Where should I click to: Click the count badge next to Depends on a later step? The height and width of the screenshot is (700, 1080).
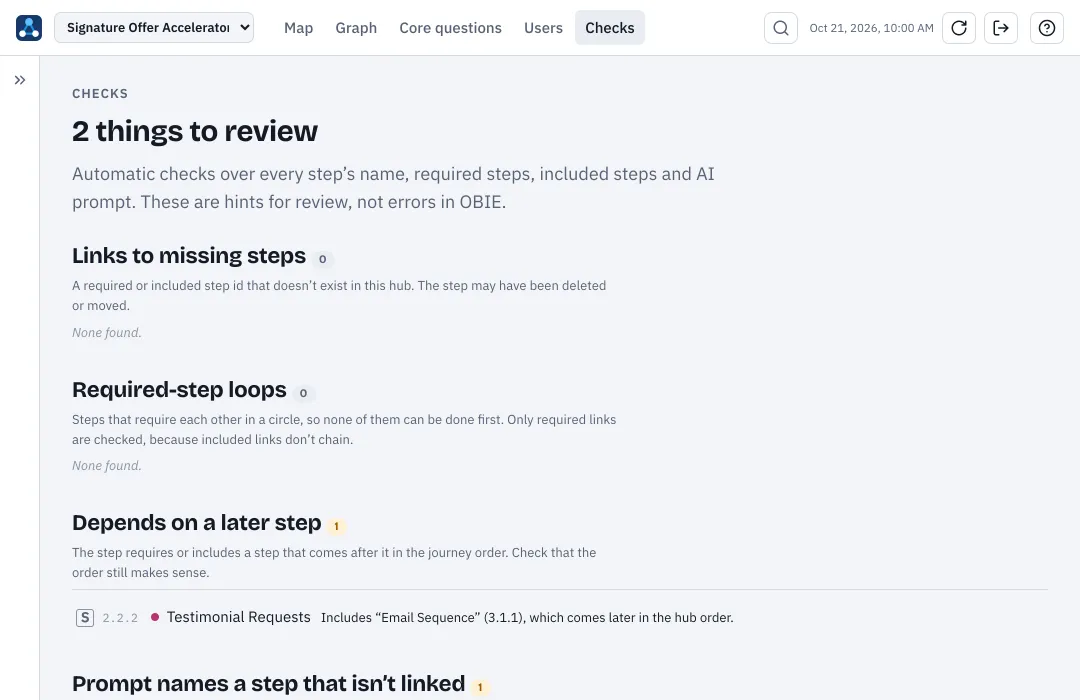336,526
